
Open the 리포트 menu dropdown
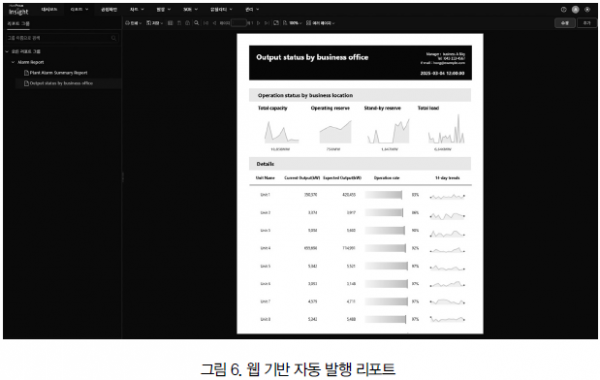[x=79, y=9]
